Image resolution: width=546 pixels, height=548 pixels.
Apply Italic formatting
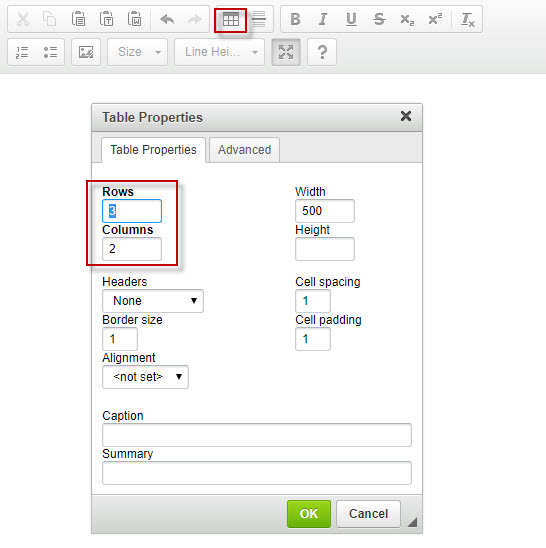coord(323,19)
